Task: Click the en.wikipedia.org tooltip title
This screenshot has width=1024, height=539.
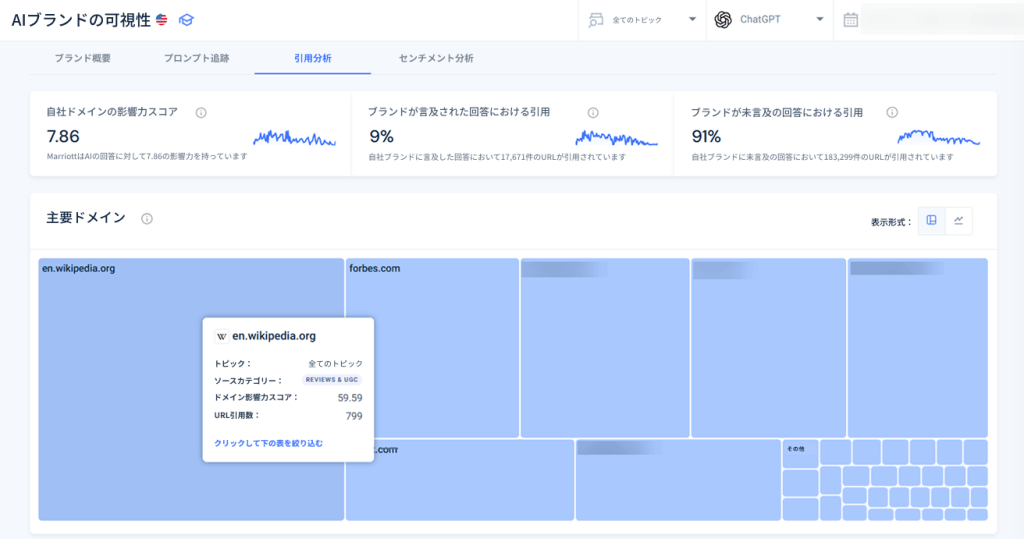Action: [274, 336]
